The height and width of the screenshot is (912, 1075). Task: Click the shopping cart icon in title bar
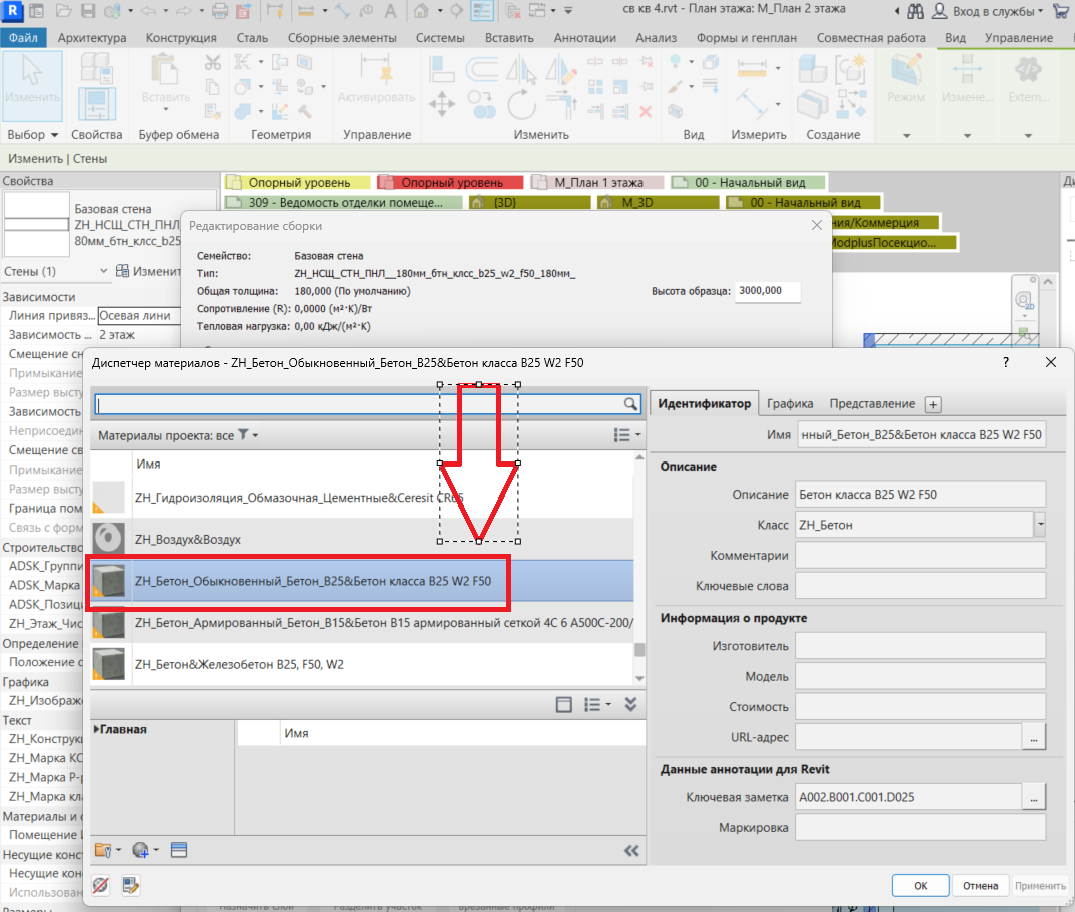click(x=1061, y=11)
